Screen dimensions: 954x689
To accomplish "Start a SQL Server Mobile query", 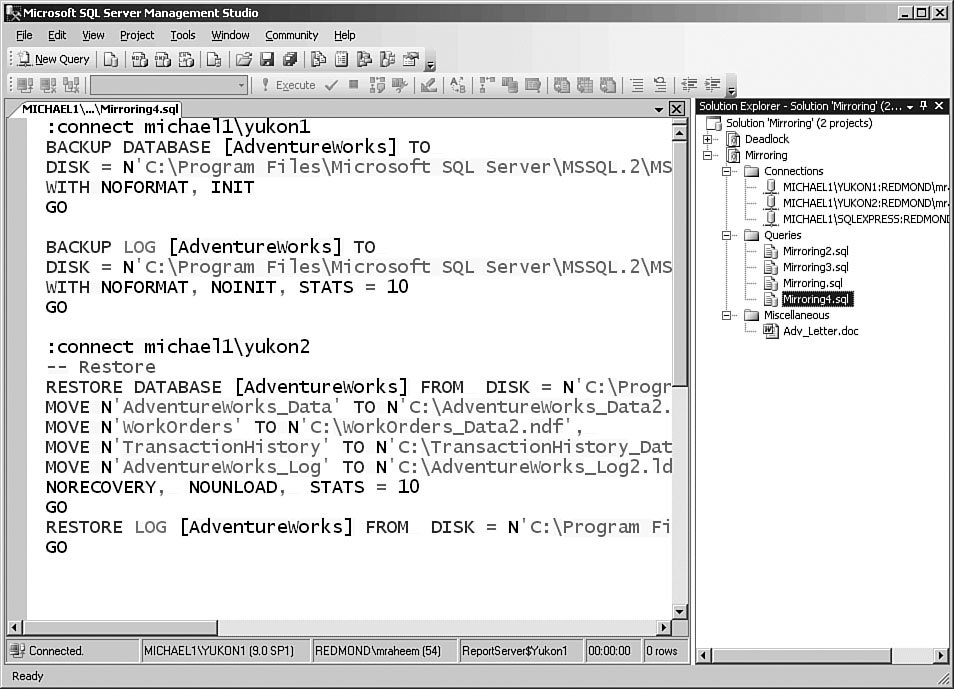I will click(x=214, y=59).
